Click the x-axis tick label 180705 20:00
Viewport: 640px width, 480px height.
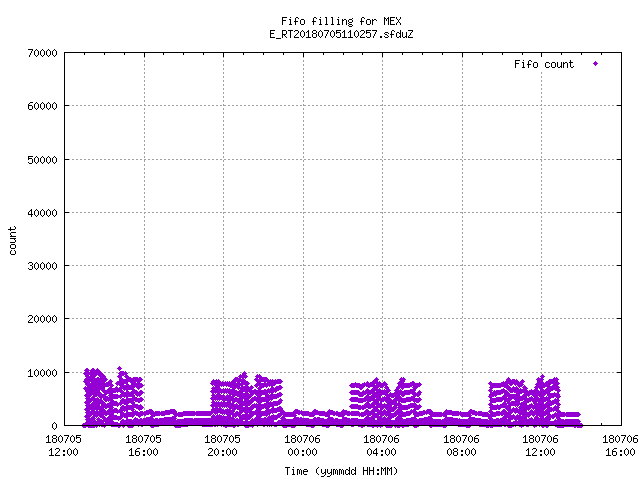pos(223,446)
